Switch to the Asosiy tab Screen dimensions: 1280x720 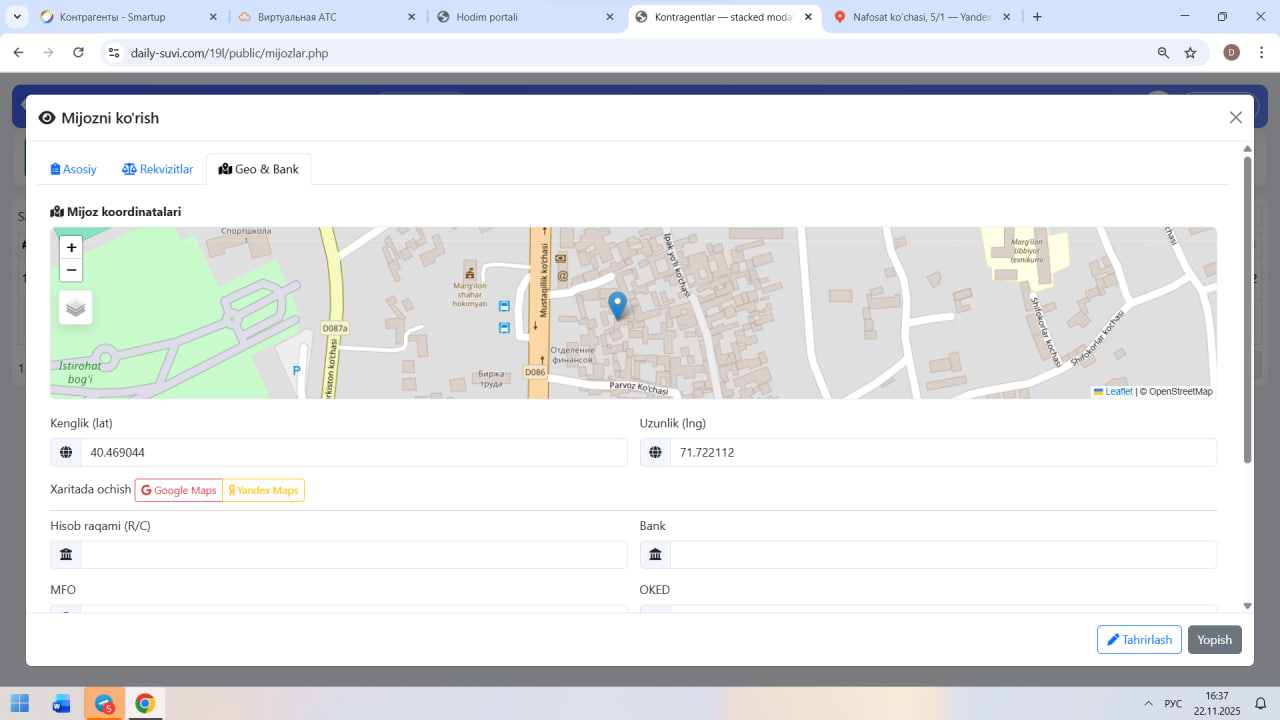pyautogui.click(x=74, y=169)
